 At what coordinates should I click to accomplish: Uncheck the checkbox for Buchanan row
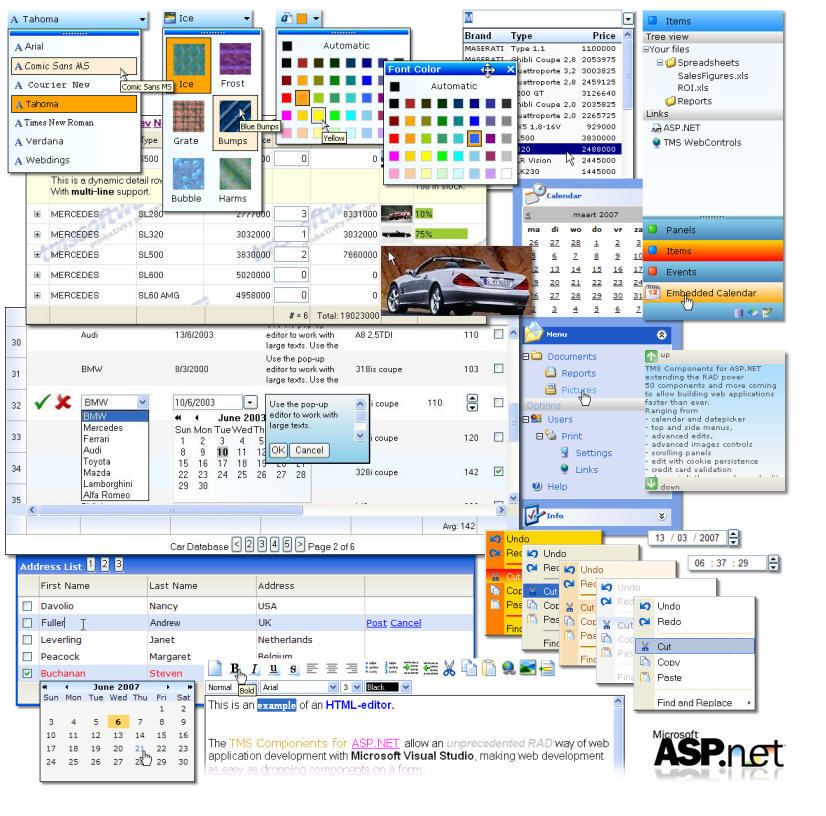[x=27, y=673]
